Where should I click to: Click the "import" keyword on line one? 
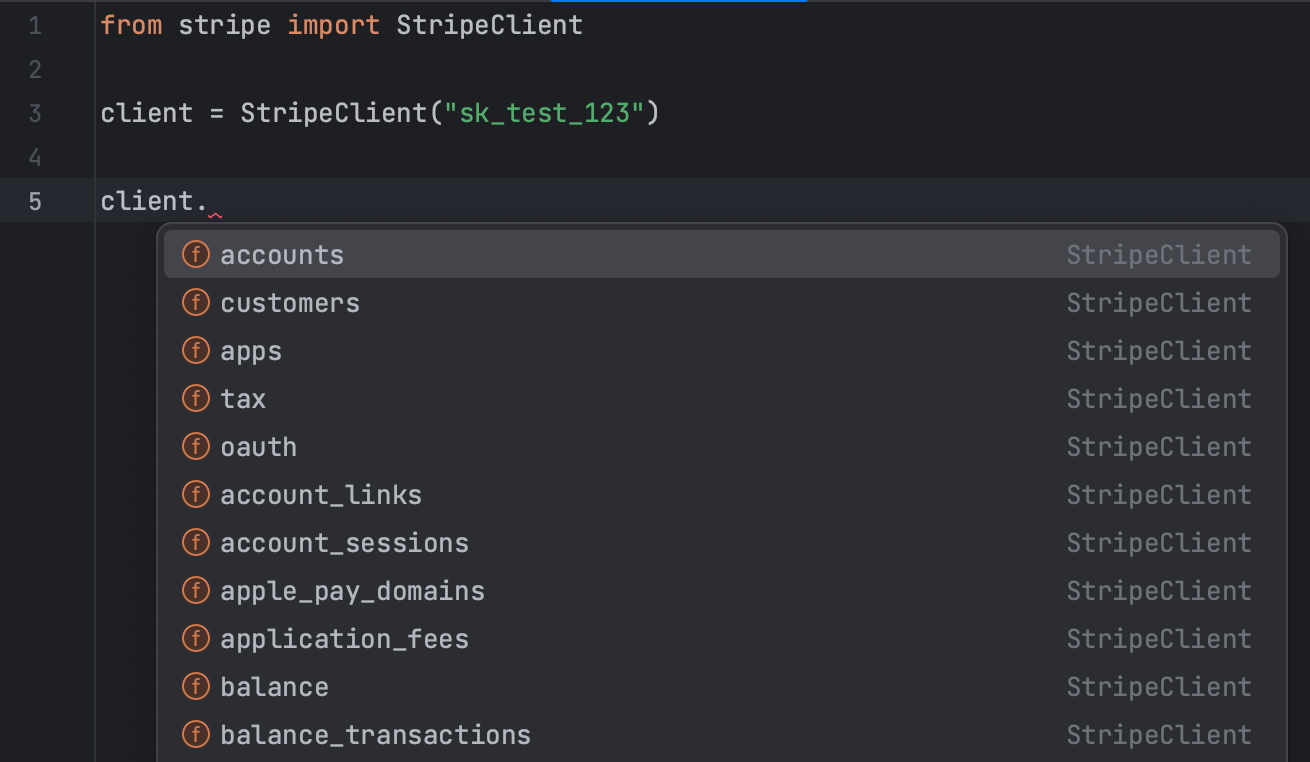pyautogui.click(x=334, y=24)
